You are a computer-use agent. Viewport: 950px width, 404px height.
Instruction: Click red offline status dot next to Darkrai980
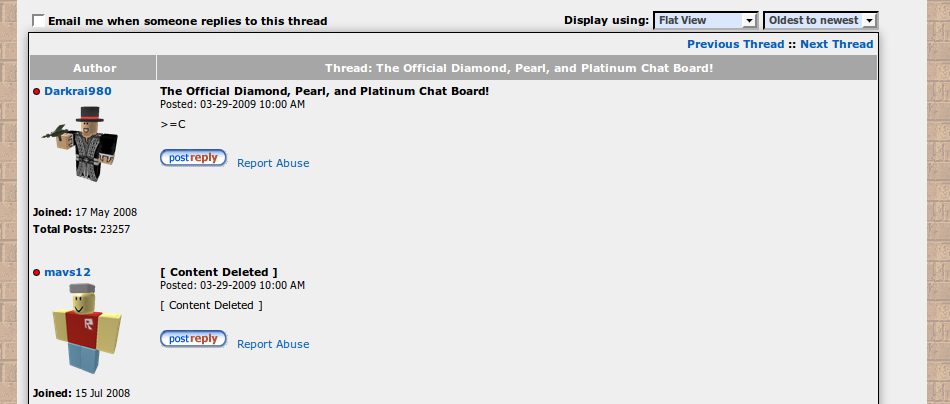[x=36, y=91]
